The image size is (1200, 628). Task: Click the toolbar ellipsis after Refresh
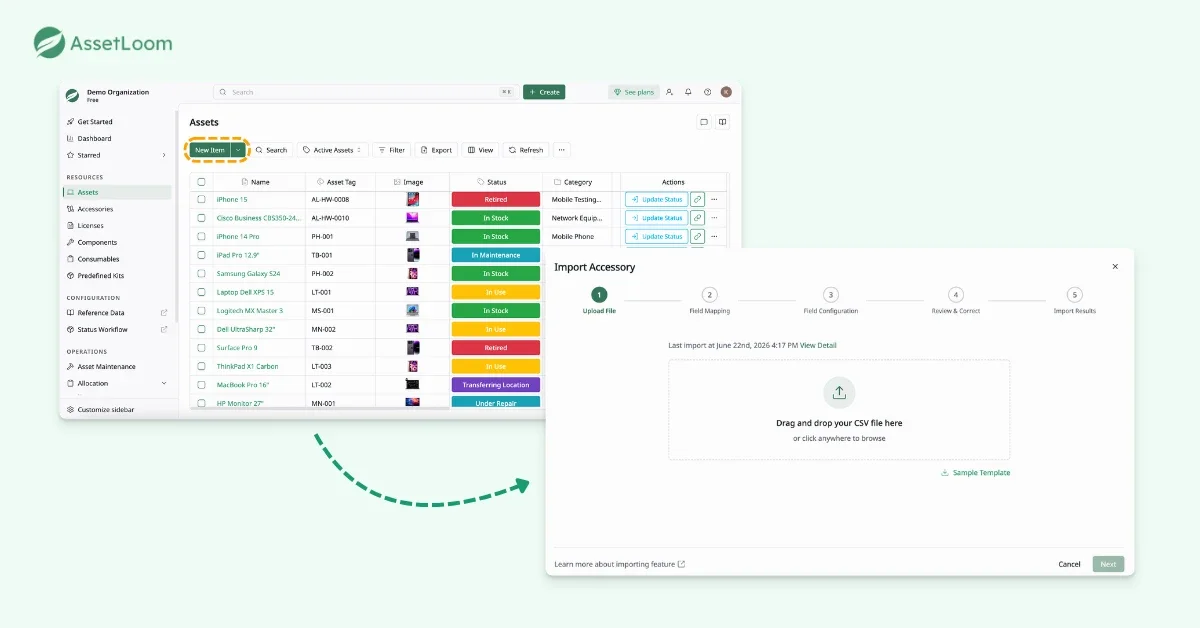click(x=562, y=150)
